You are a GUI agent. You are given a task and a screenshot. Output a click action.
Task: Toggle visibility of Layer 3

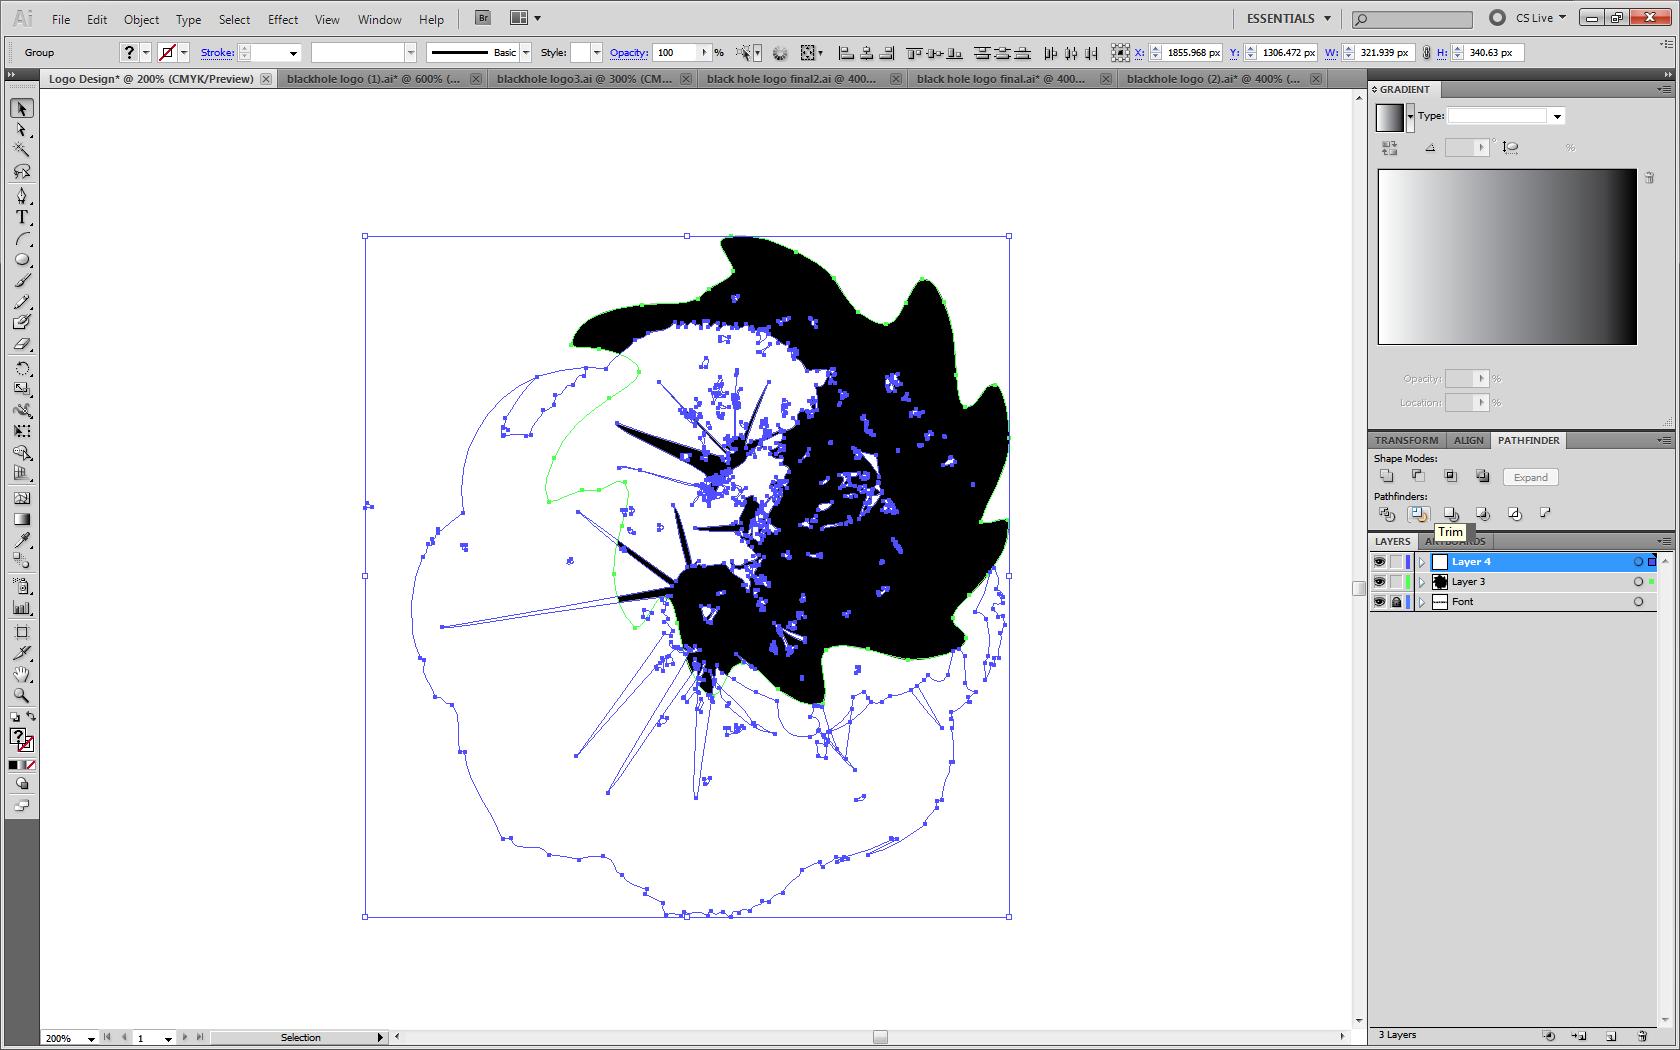tap(1380, 582)
